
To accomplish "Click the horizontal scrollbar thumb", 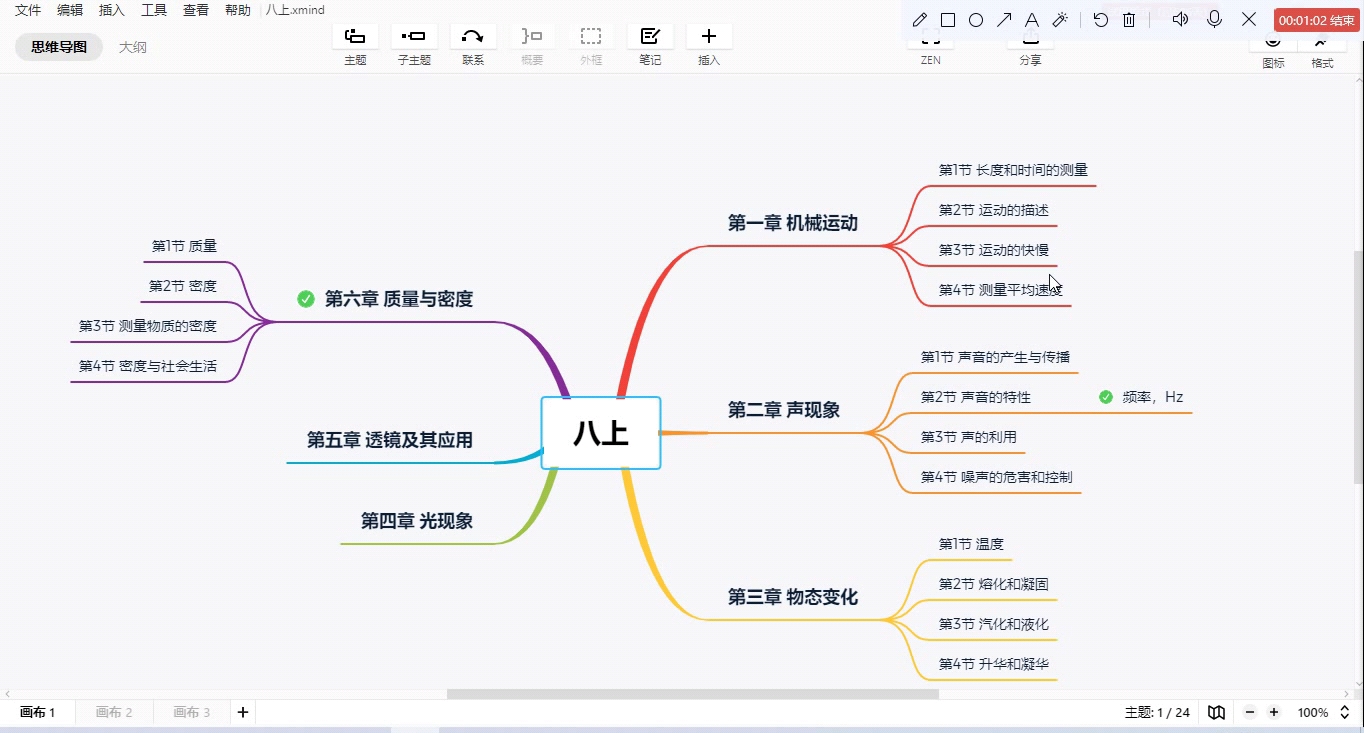I will (x=692, y=693).
